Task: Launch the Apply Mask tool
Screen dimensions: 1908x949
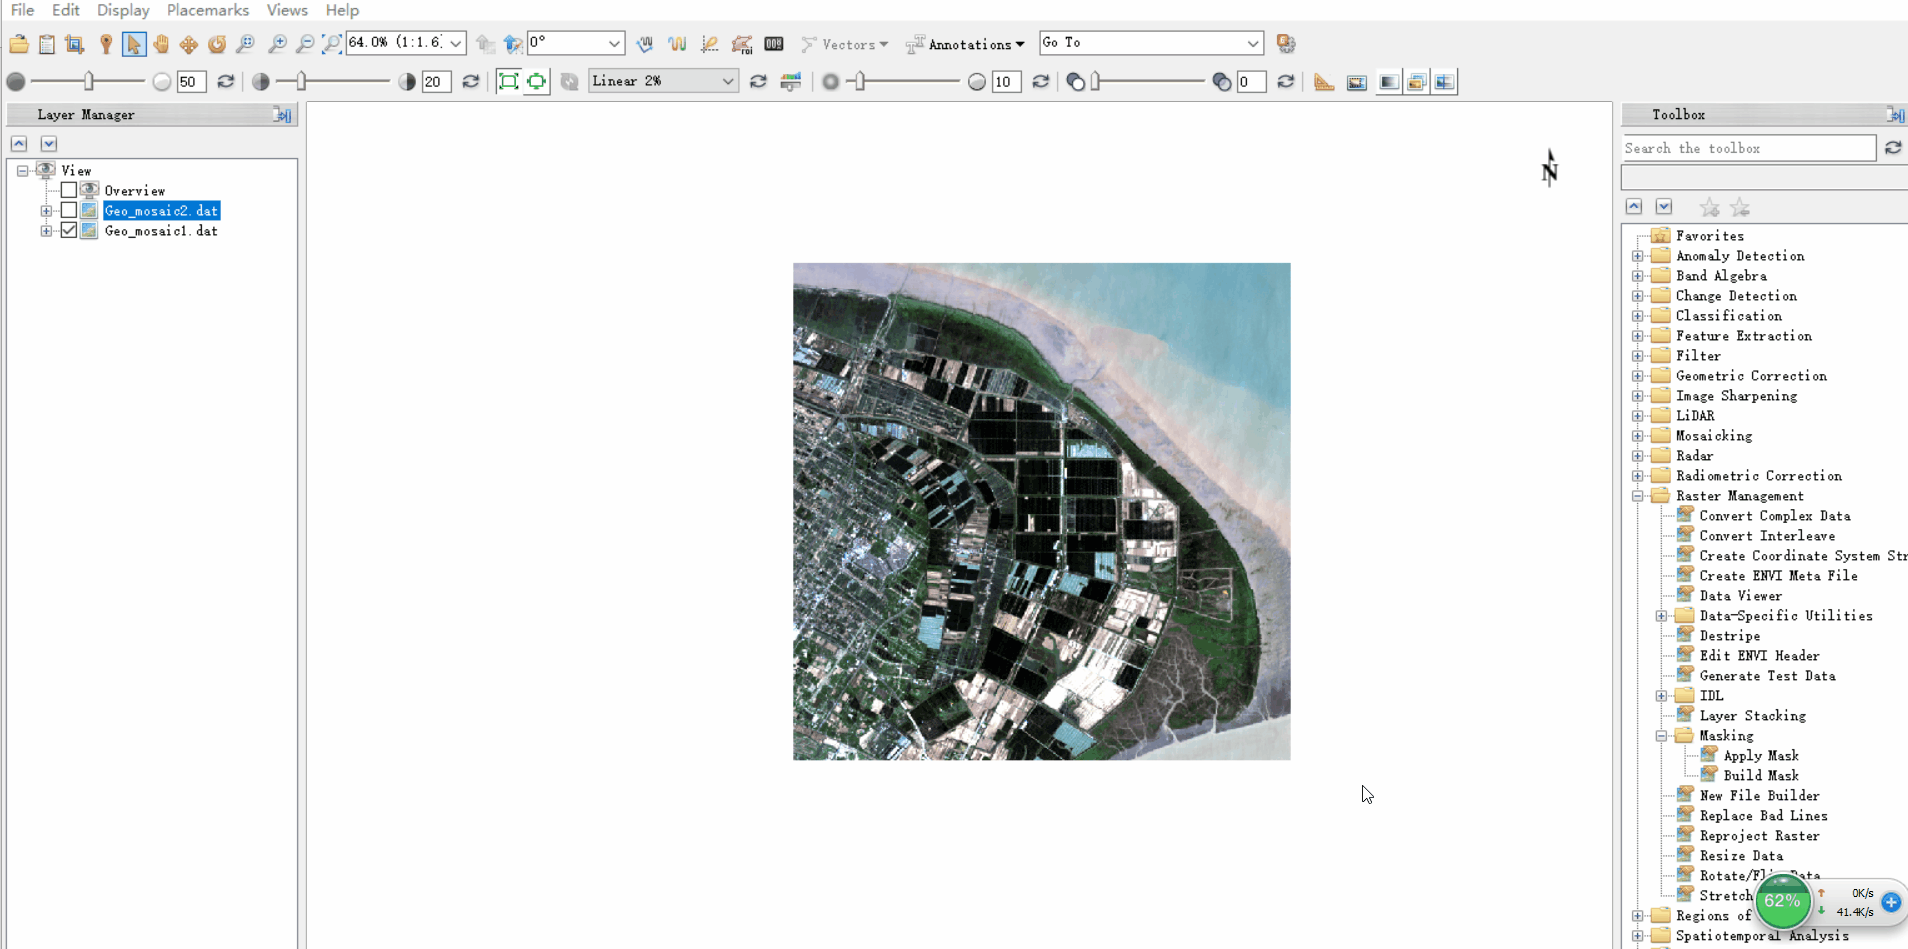Action: [x=1761, y=756]
